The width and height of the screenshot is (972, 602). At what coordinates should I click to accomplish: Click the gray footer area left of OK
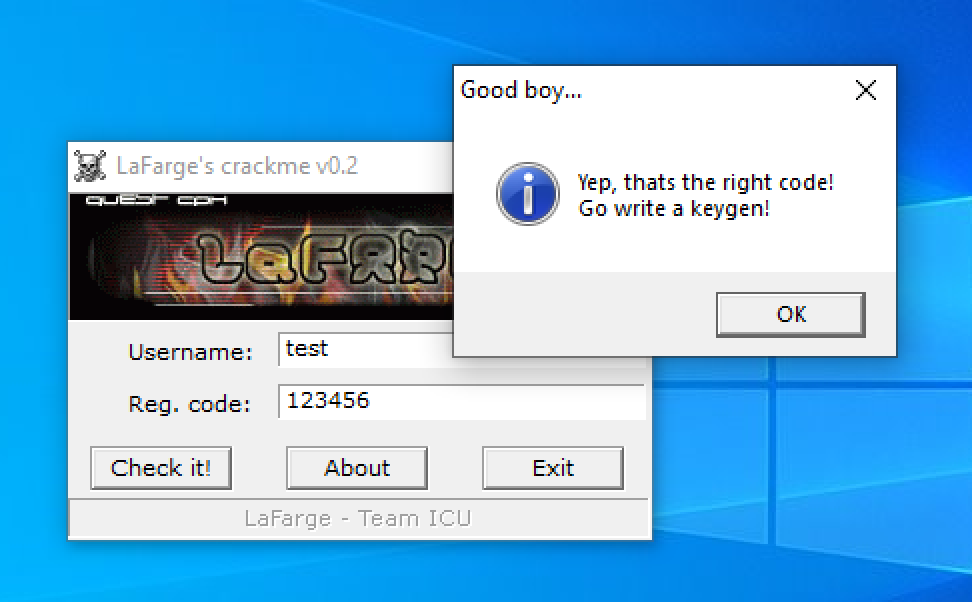[x=580, y=315]
